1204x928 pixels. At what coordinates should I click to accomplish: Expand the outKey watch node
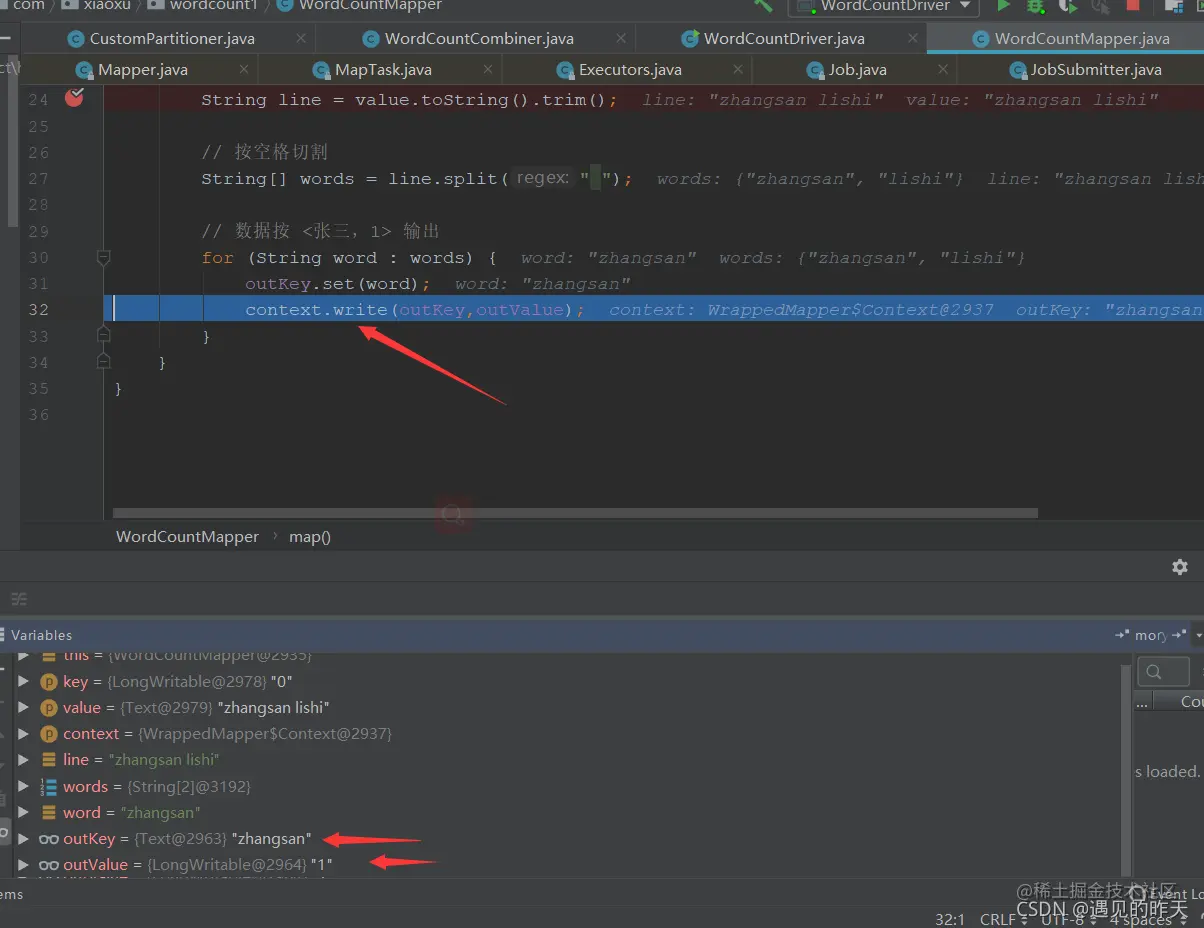pyautogui.click(x=23, y=838)
